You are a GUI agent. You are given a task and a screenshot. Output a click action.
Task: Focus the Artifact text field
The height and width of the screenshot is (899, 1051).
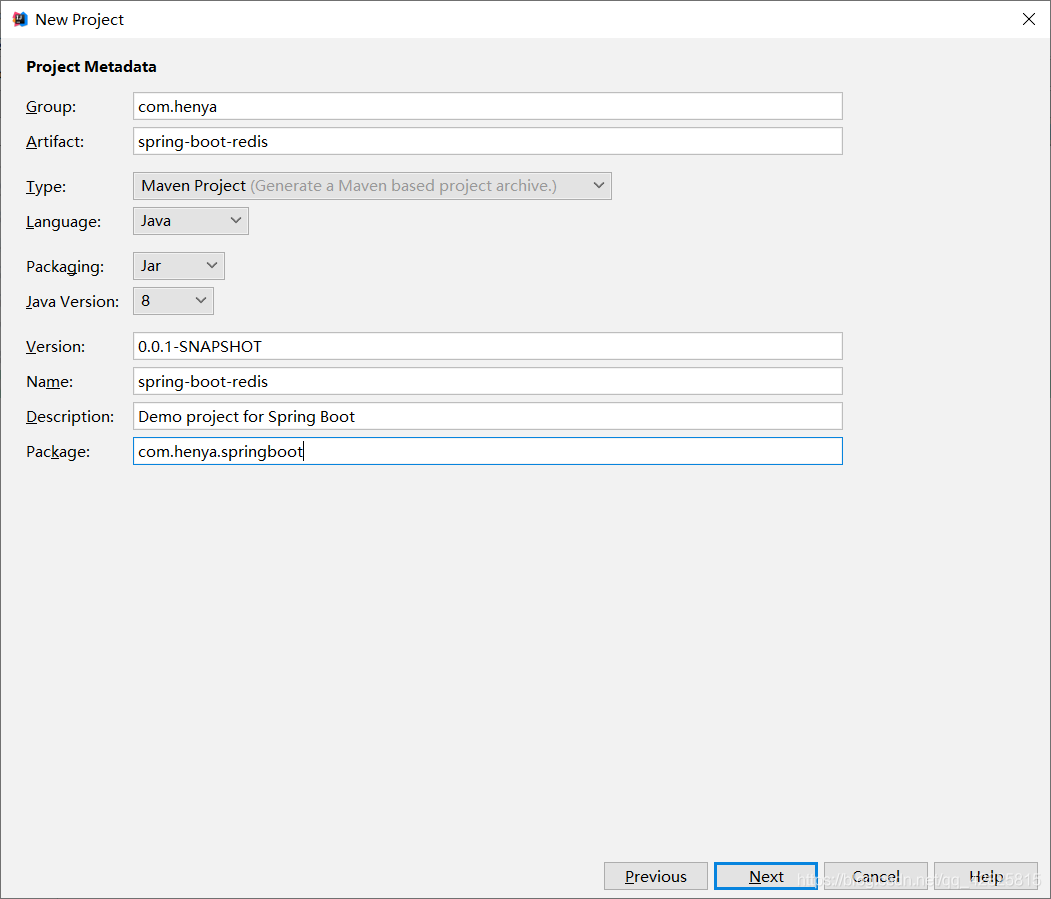(x=487, y=141)
